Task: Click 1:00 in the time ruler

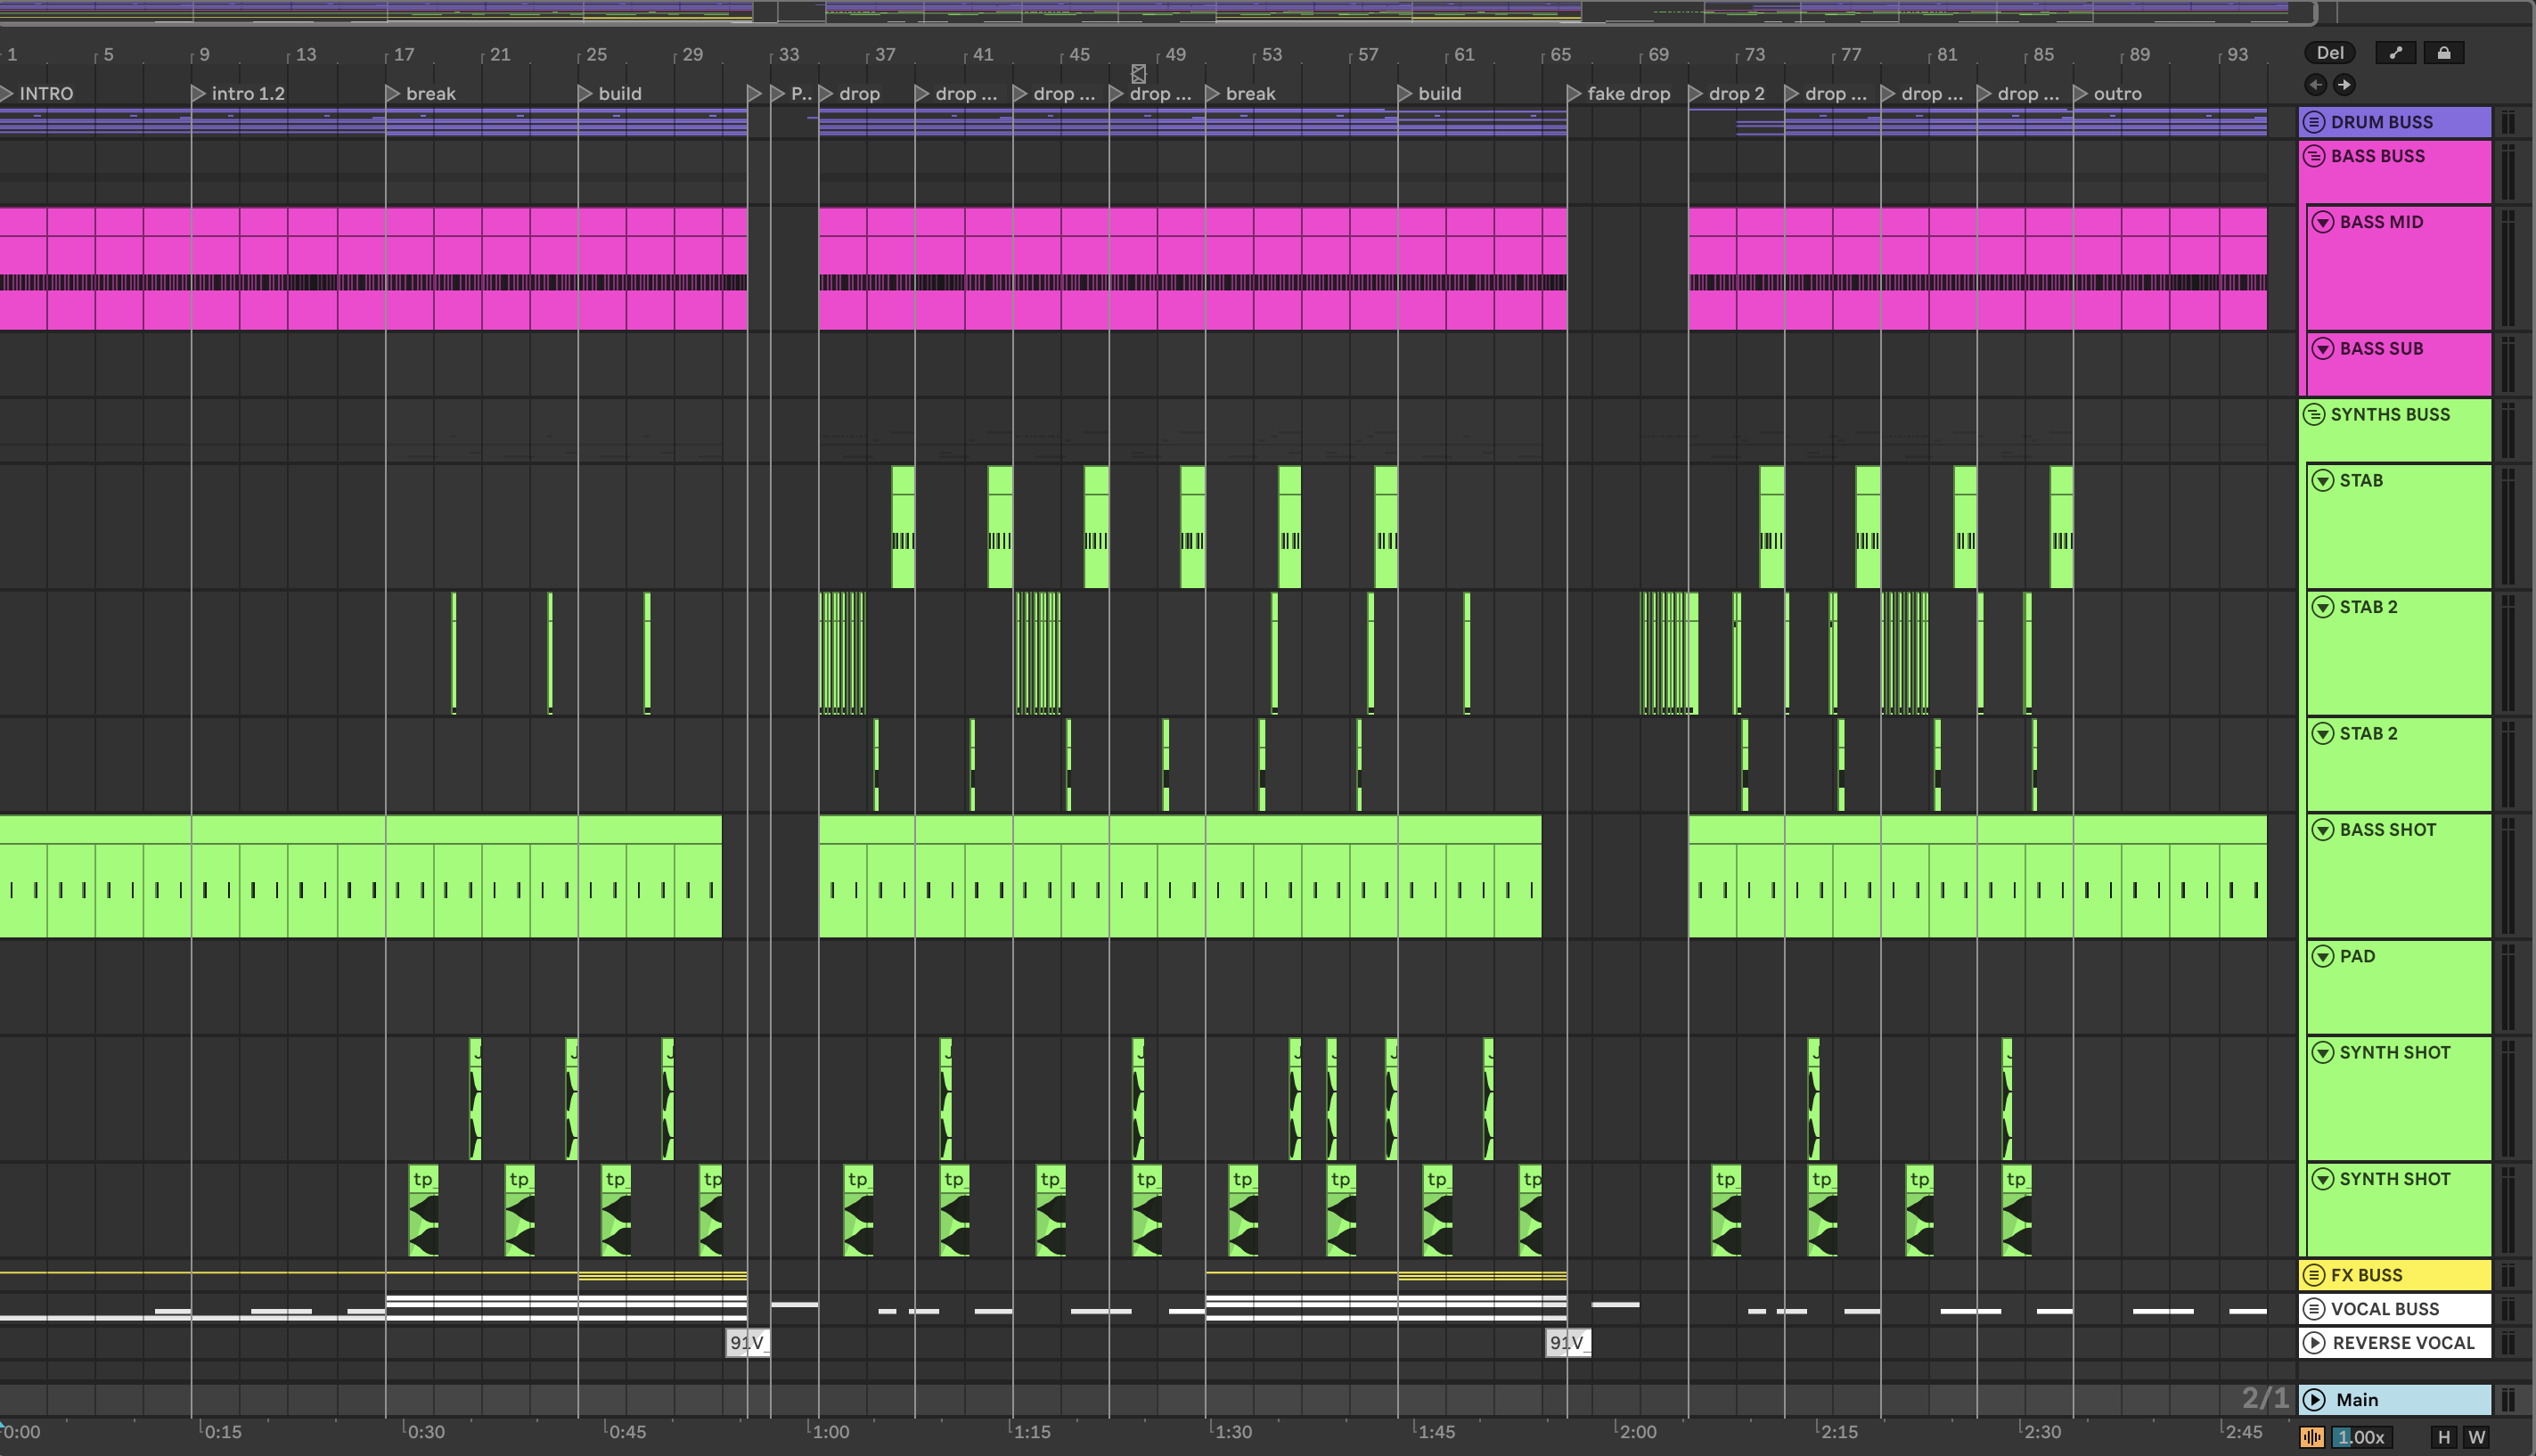Action: click(831, 1432)
